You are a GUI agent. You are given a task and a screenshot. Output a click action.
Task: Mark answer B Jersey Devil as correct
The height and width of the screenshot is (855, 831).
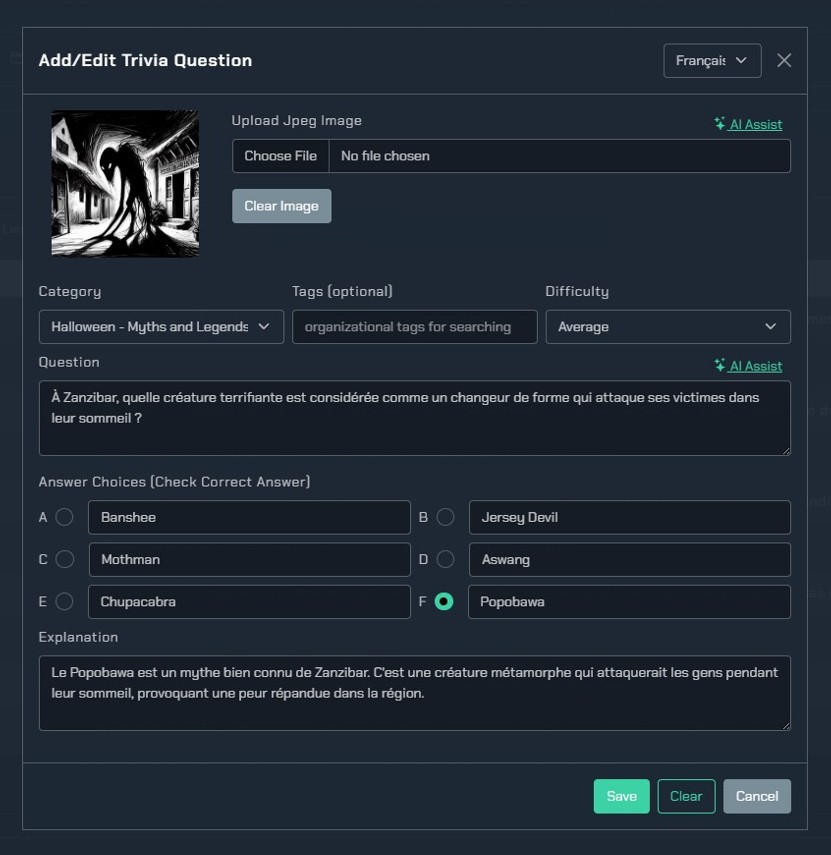(445, 517)
